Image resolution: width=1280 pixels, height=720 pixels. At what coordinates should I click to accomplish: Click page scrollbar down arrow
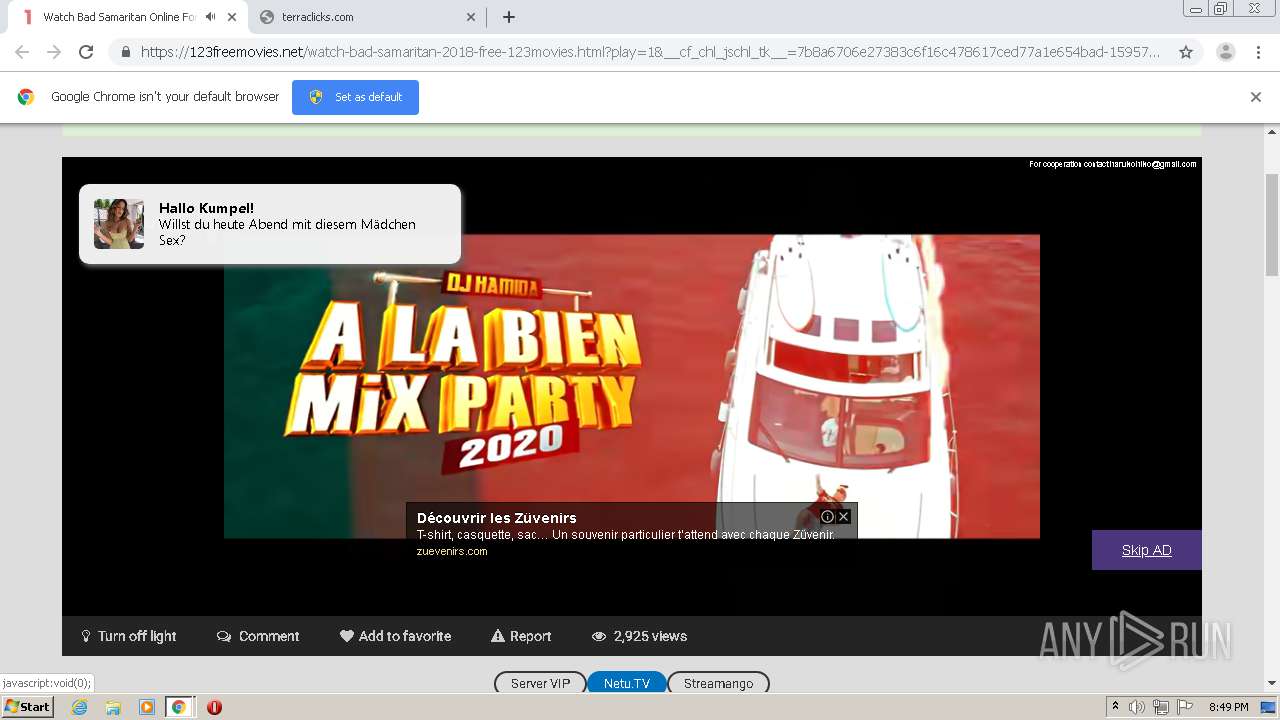1272,684
